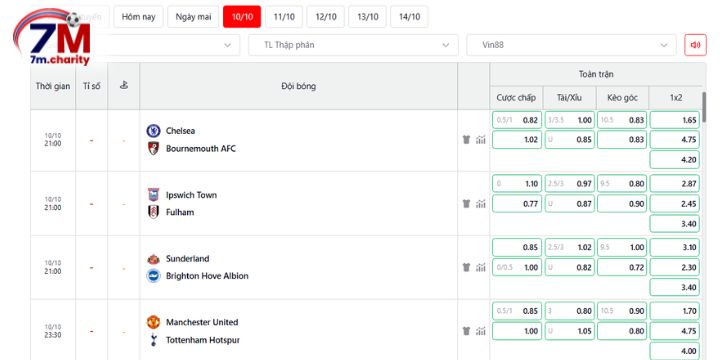The image size is (720, 360).
Task: Bet Sunderland corners under at 0.72
Action: pyautogui.click(x=622, y=267)
